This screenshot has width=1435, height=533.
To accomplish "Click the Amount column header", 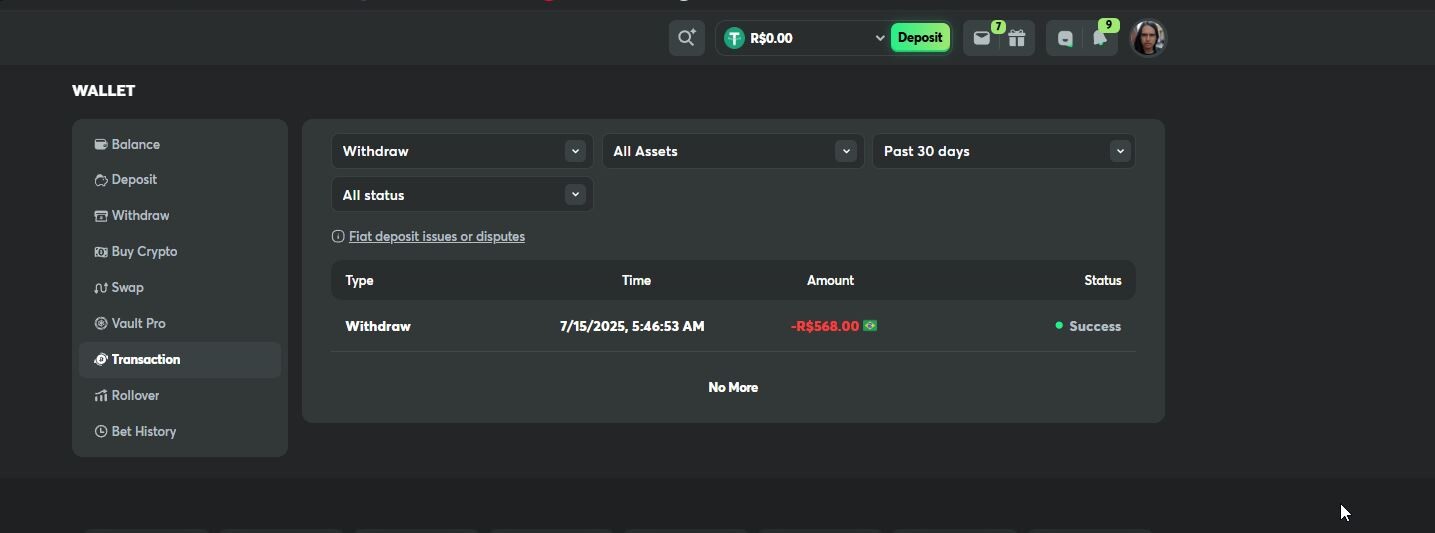I will pos(830,280).
